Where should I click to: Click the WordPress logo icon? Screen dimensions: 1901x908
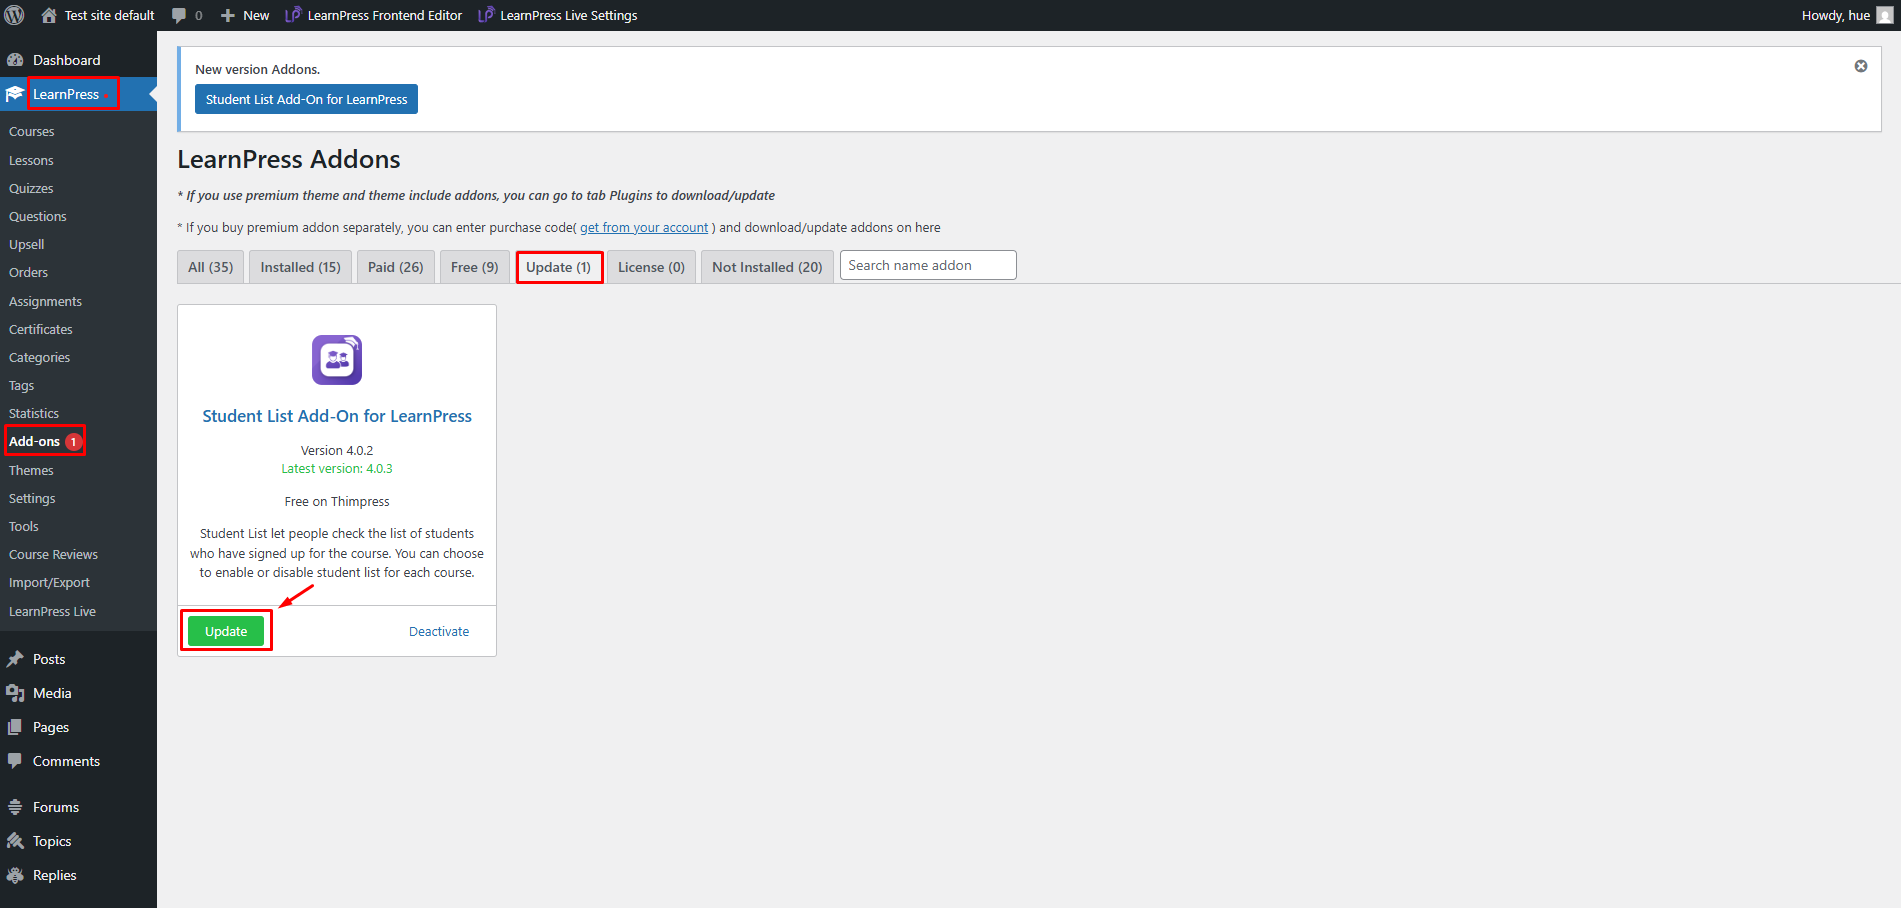click(15, 15)
